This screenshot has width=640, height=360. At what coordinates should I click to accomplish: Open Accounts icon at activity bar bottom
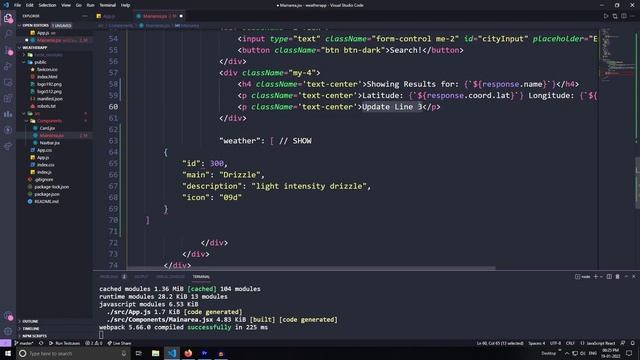point(8,316)
